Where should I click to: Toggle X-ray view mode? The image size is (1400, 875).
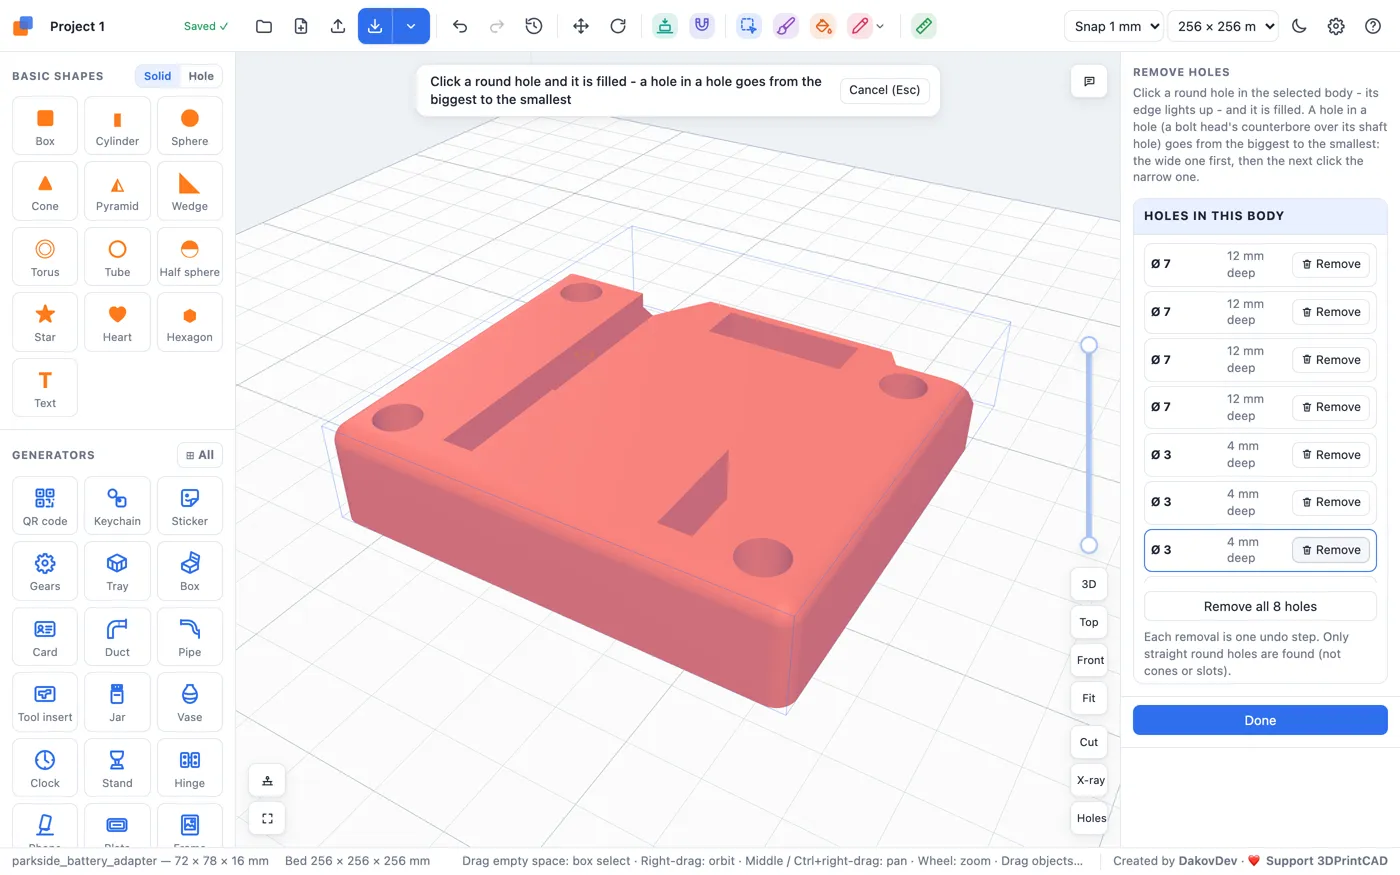(x=1090, y=780)
